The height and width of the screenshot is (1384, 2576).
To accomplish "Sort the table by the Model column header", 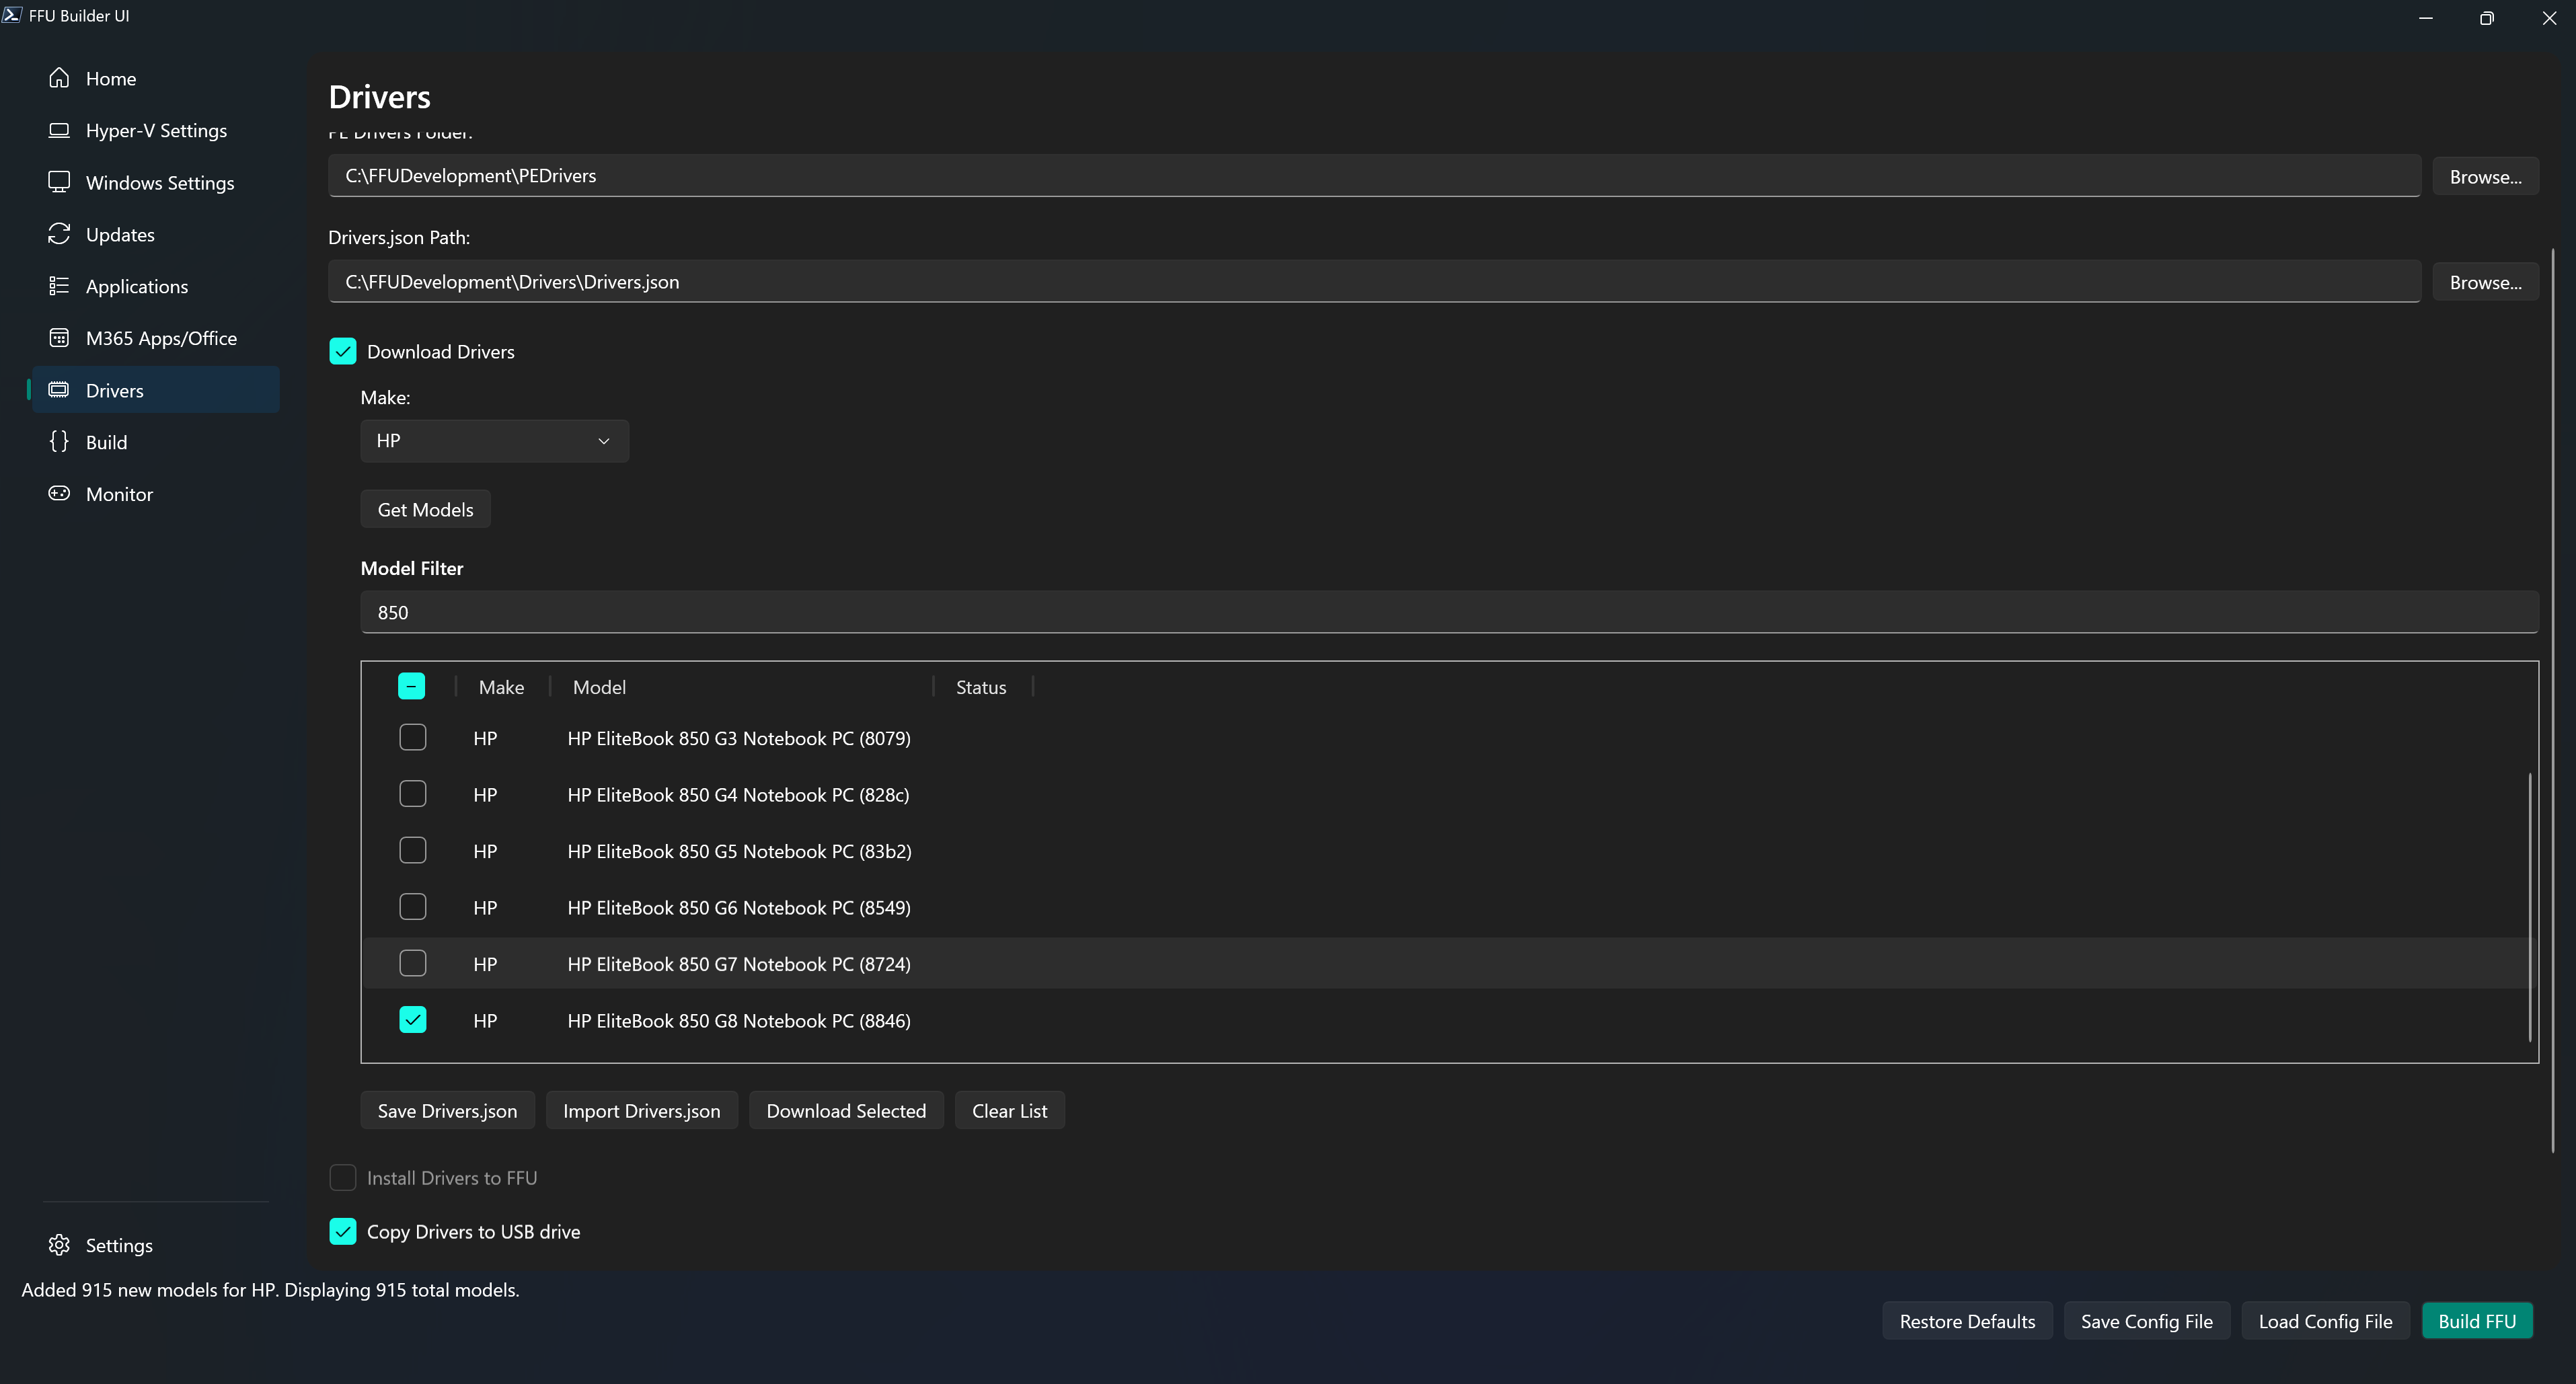I will (x=599, y=687).
